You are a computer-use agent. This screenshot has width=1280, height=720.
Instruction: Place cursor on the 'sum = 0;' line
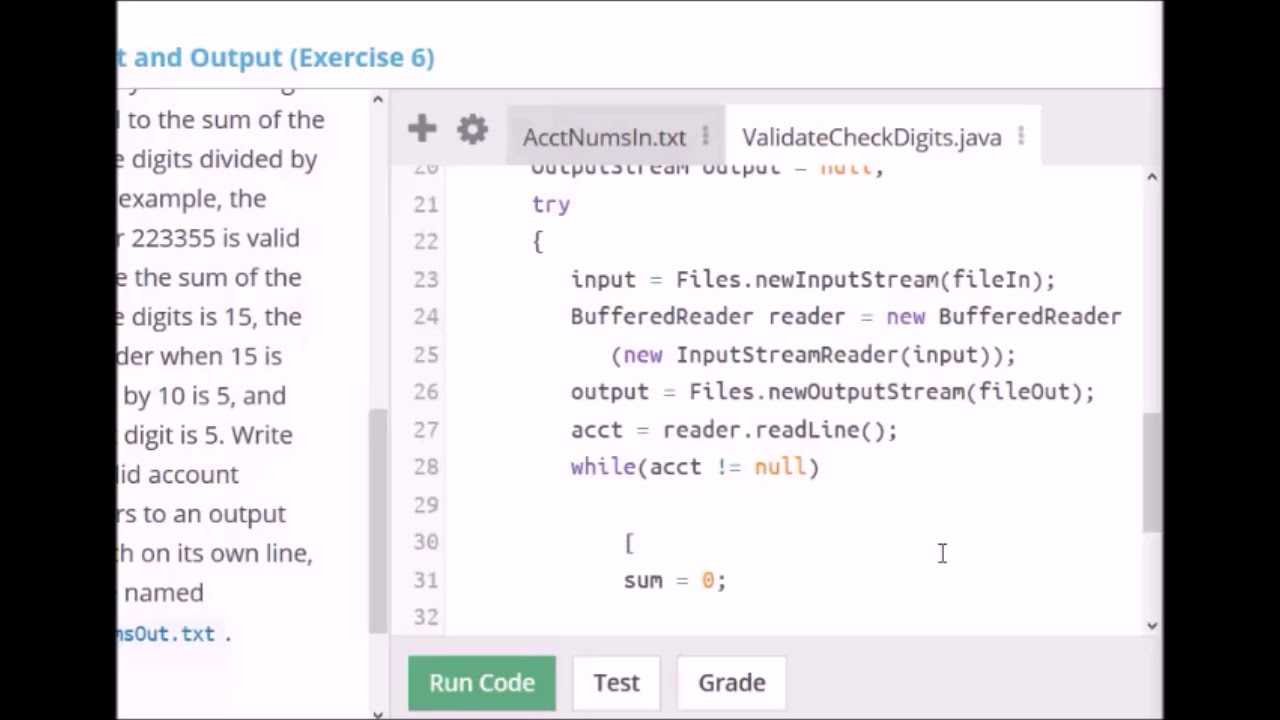[x=674, y=580]
